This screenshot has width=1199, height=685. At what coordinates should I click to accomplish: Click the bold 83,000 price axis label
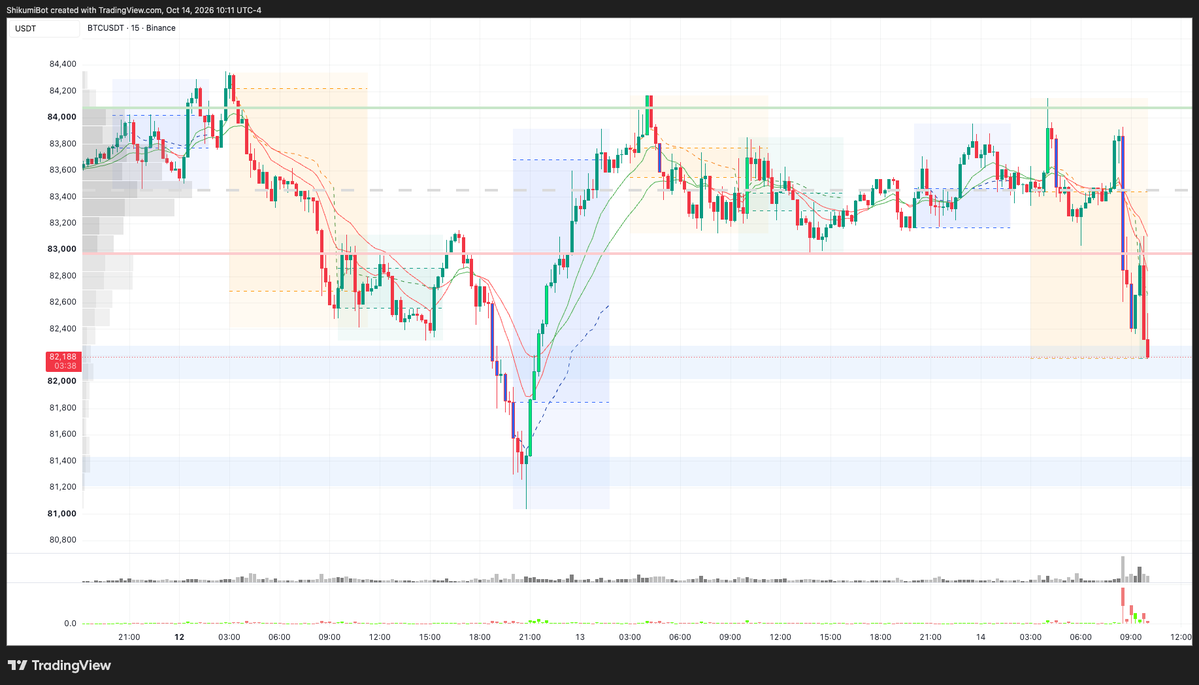coord(62,249)
